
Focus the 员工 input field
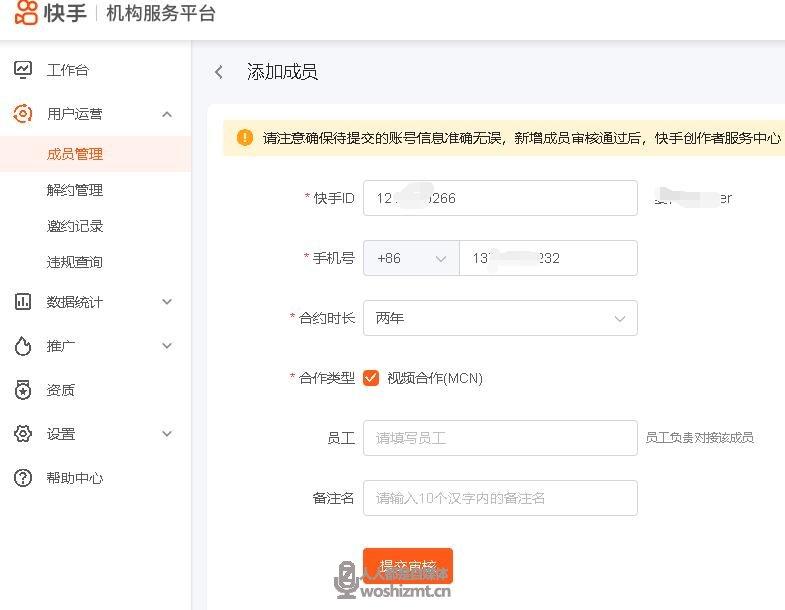pos(500,438)
